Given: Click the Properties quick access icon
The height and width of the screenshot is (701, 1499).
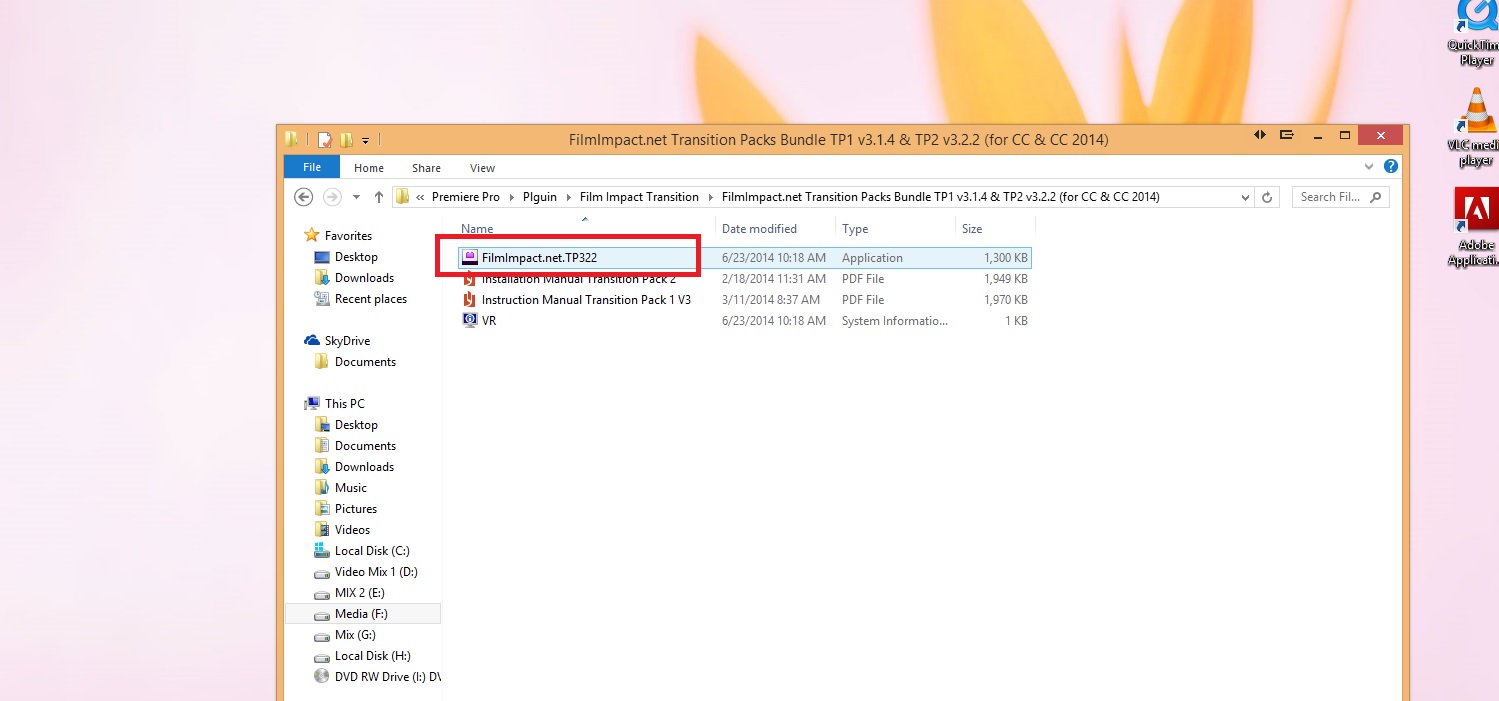Looking at the screenshot, I should click(325, 139).
